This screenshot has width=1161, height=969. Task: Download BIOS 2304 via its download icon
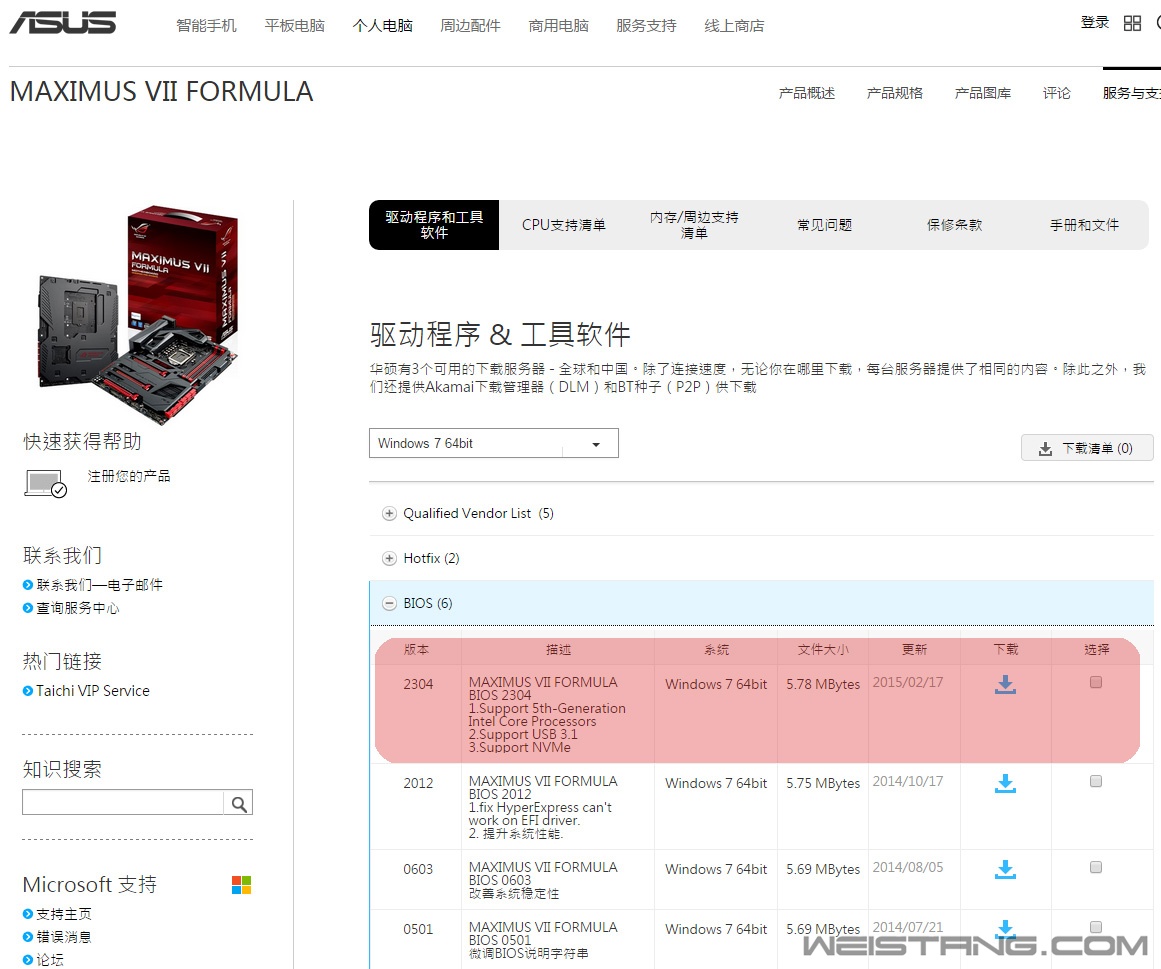1005,684
